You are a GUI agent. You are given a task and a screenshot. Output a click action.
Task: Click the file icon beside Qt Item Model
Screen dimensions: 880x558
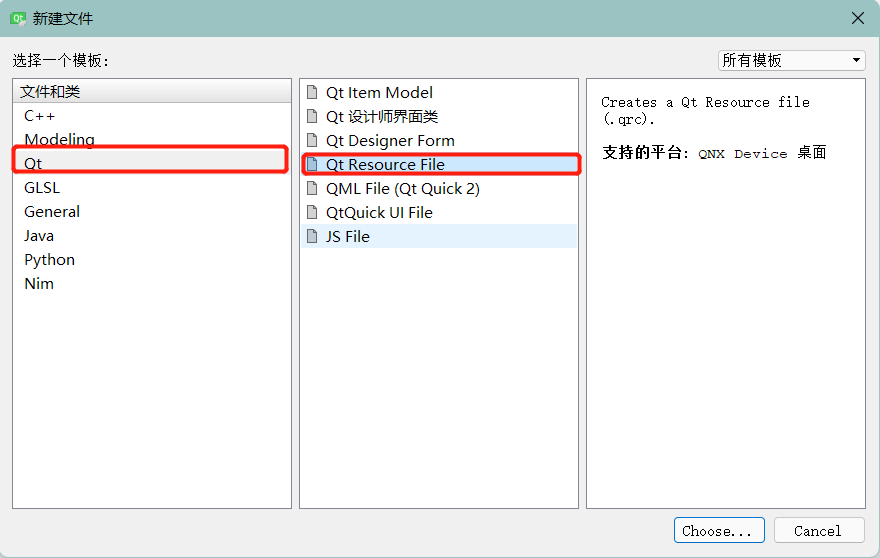(x=312, y=92)
